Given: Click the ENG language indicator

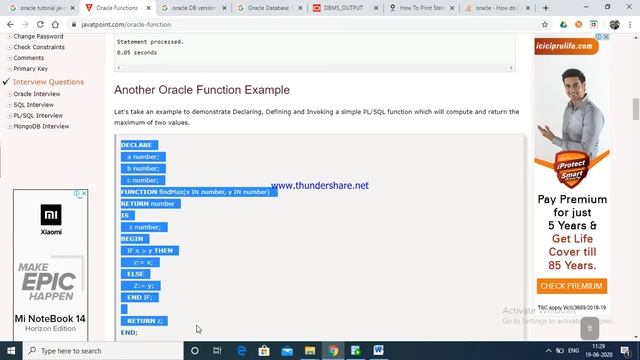Looking at the screenshot, I should coord(573,351).
